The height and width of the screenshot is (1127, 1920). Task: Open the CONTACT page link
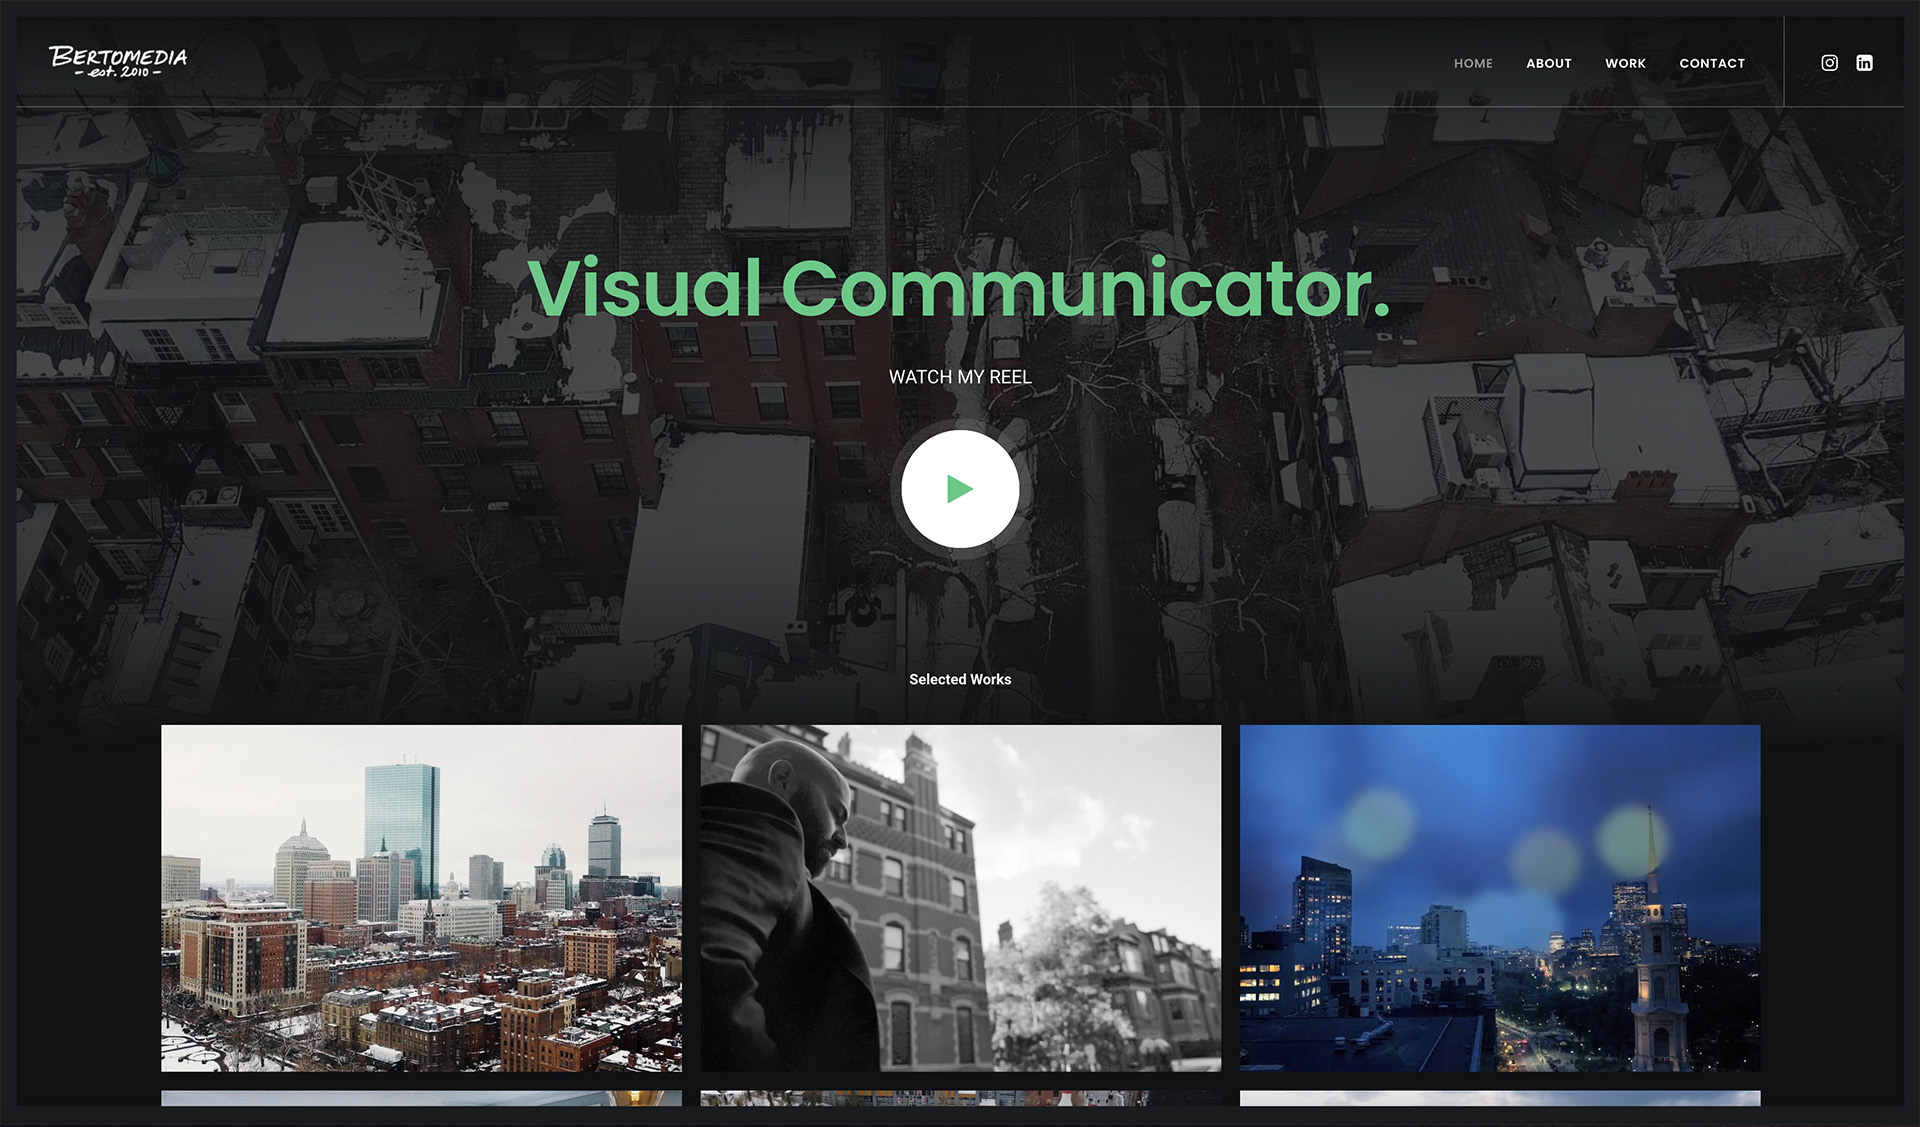coord(1711,63)
